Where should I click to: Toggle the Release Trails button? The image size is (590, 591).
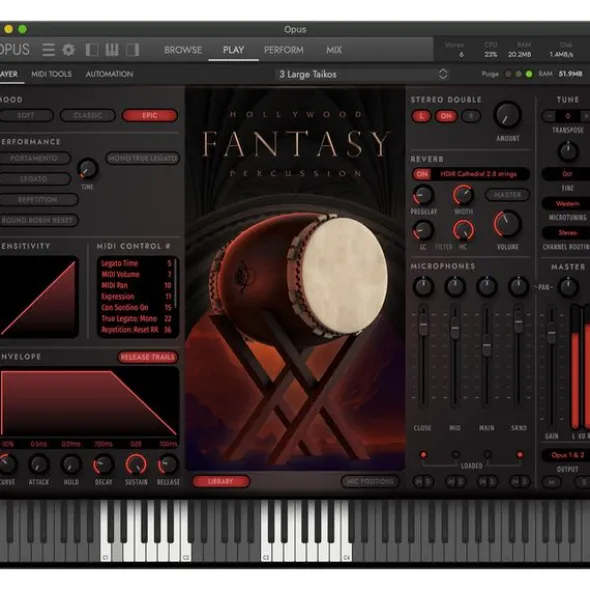(148, 357)
